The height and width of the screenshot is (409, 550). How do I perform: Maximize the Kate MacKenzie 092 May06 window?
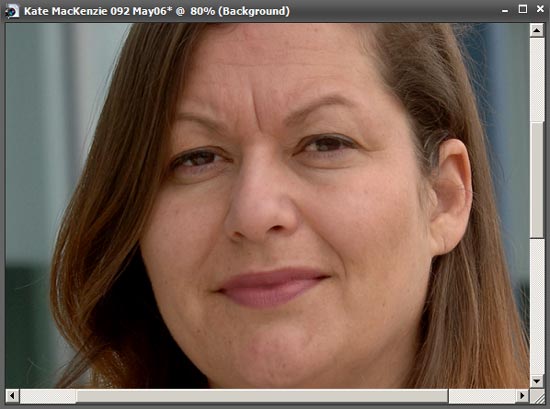[523, 9]
